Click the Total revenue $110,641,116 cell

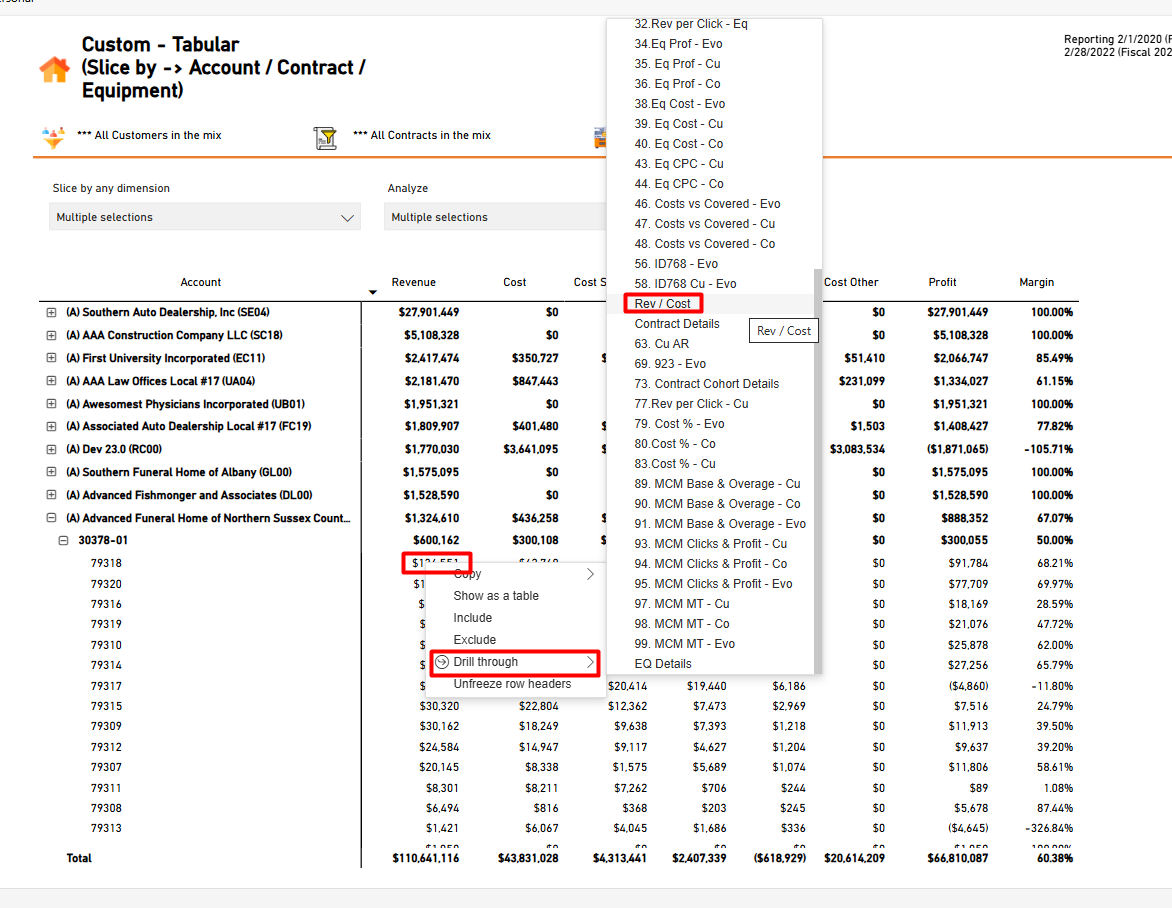coord(425,859)
